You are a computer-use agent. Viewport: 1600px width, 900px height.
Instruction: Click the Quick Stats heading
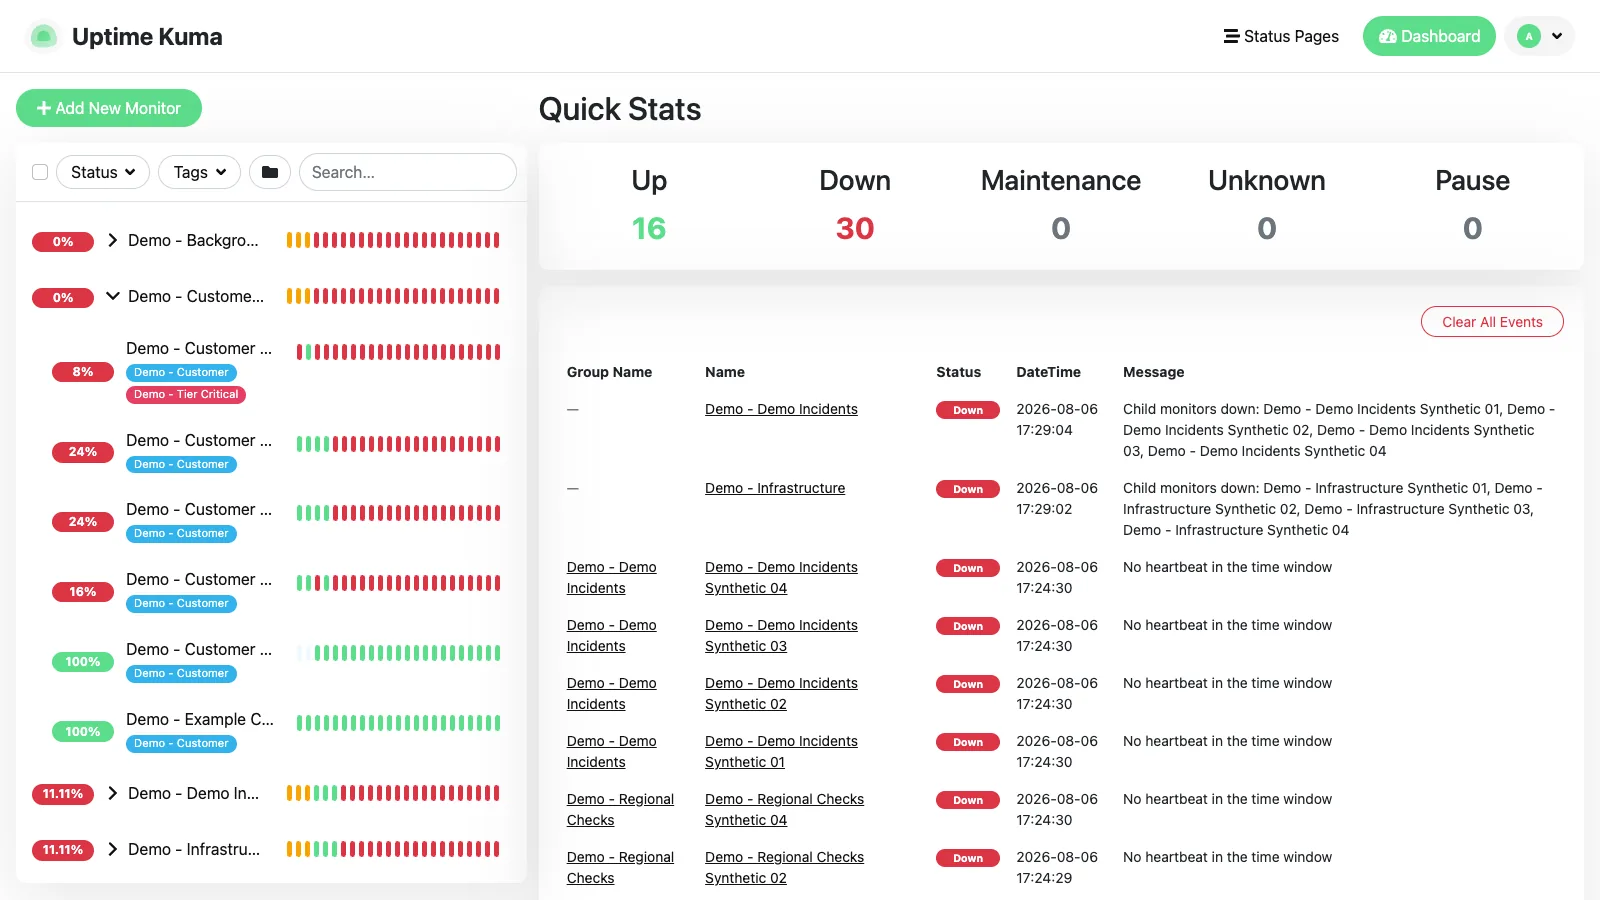pyautogui.click(x=620, y=109)
